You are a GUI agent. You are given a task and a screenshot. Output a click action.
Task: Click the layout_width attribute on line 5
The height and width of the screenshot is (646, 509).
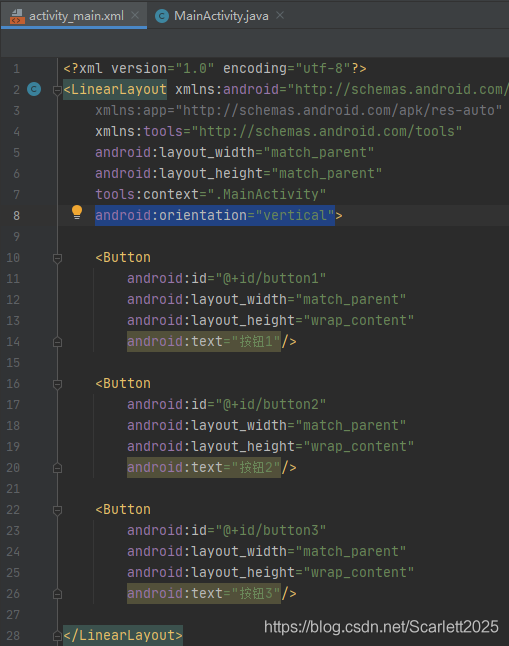point(235,152)
